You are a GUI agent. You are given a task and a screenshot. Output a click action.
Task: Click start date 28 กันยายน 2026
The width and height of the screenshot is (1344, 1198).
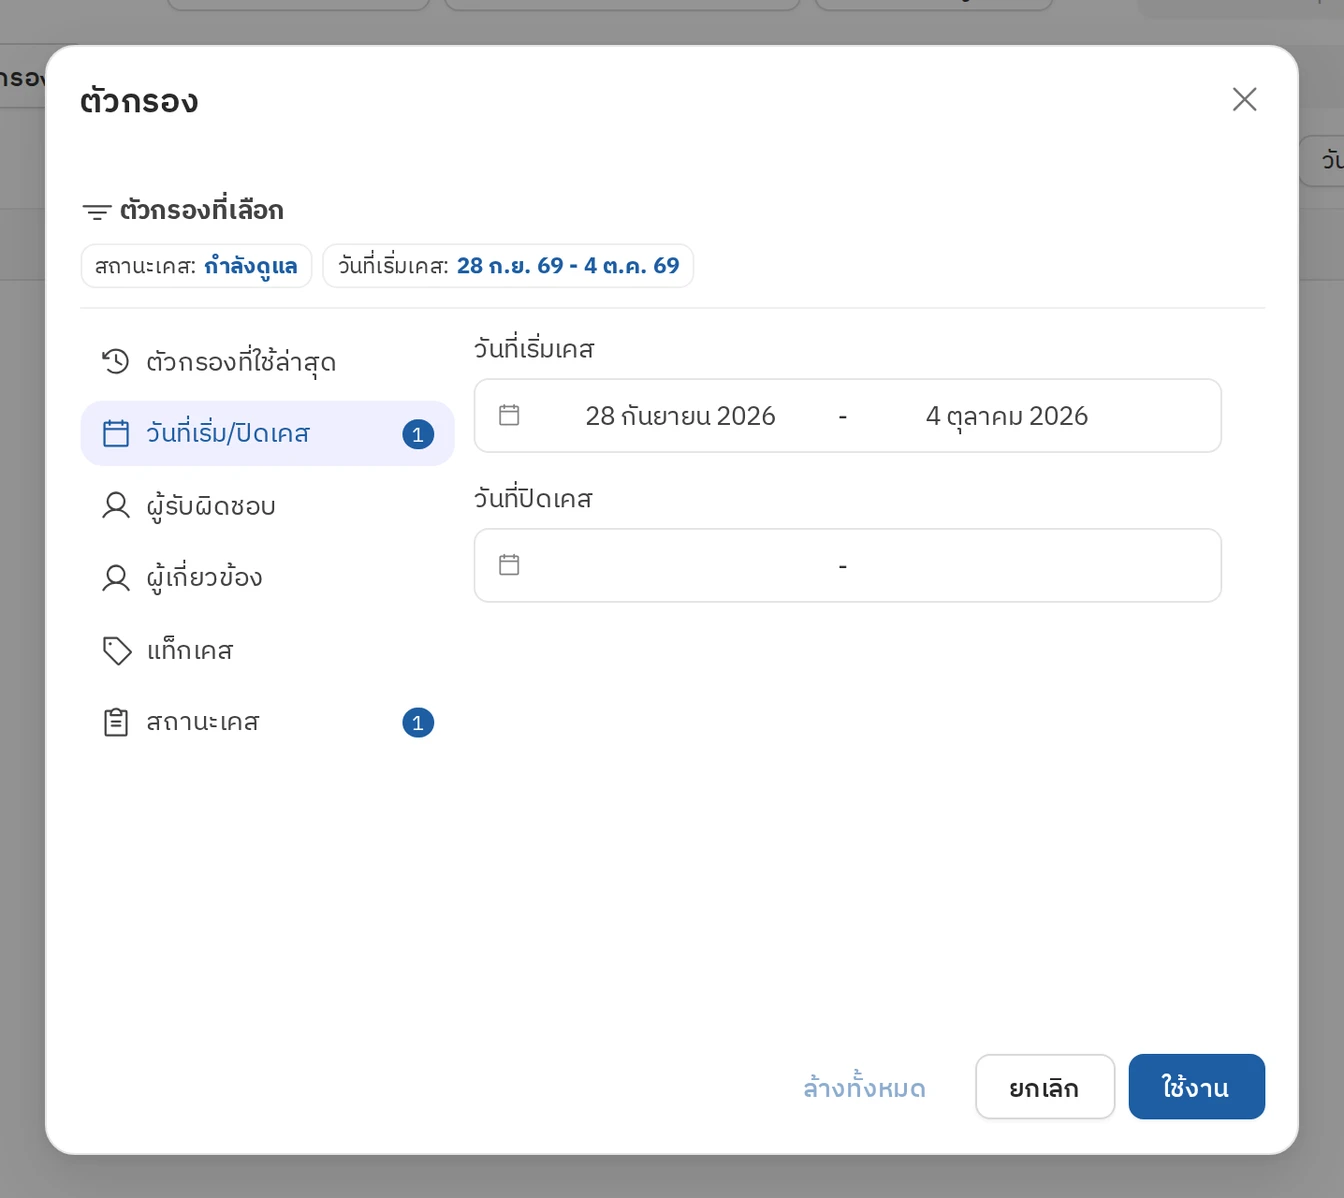pos(680,416)
